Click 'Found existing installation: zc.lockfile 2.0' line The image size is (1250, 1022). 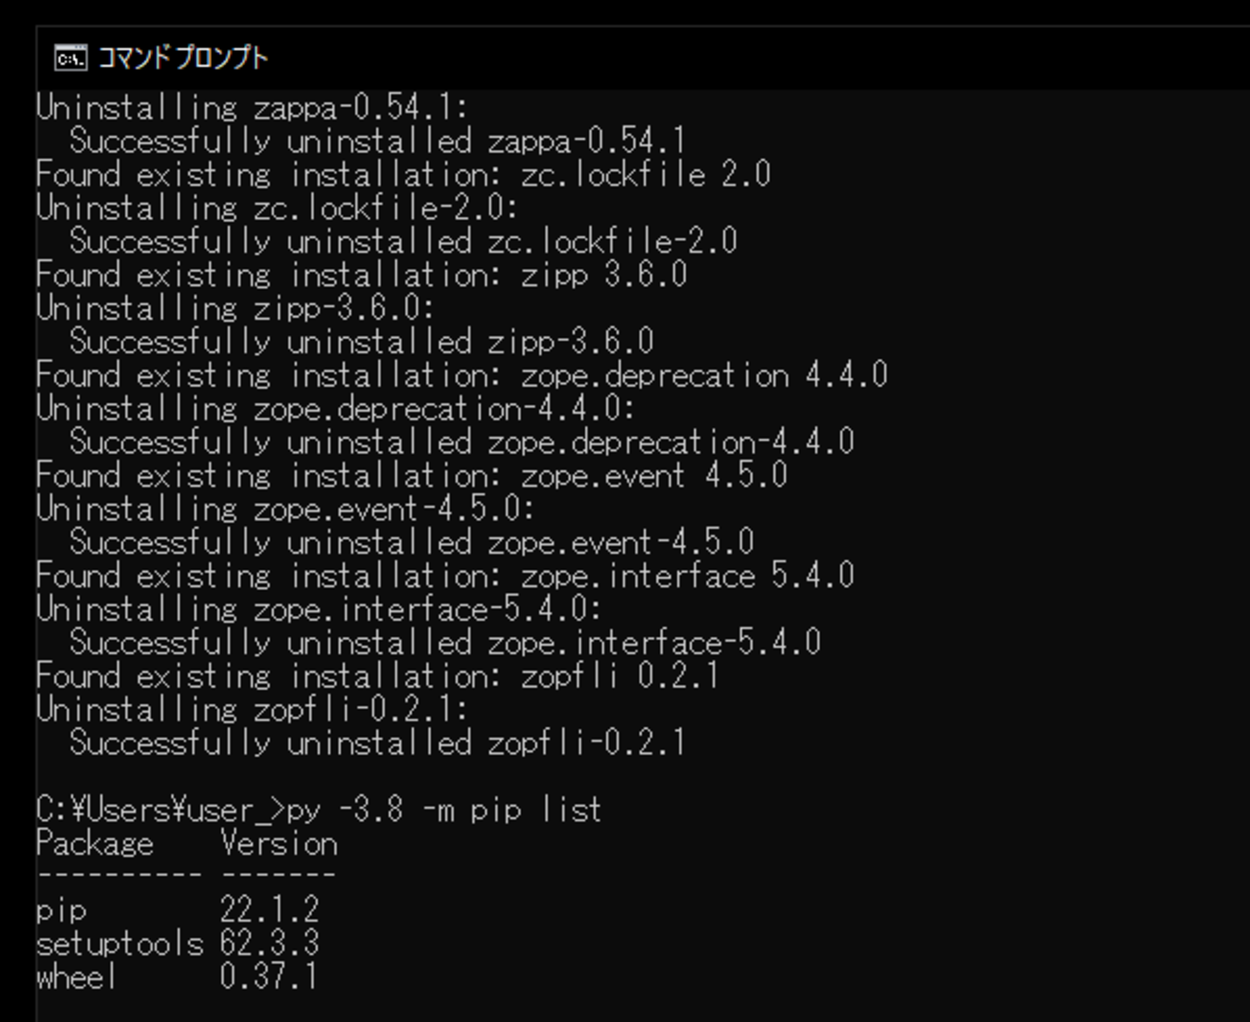(403, 175)
